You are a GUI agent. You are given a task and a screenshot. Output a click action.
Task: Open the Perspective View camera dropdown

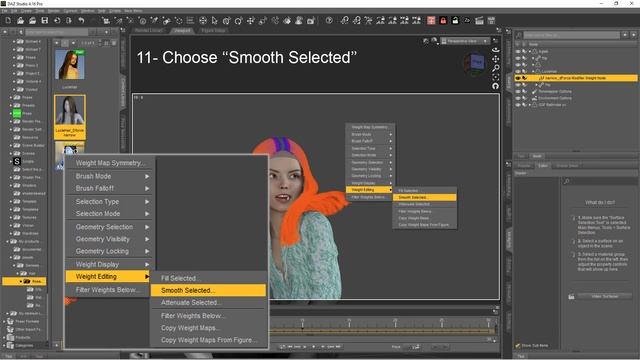[465, 41]
